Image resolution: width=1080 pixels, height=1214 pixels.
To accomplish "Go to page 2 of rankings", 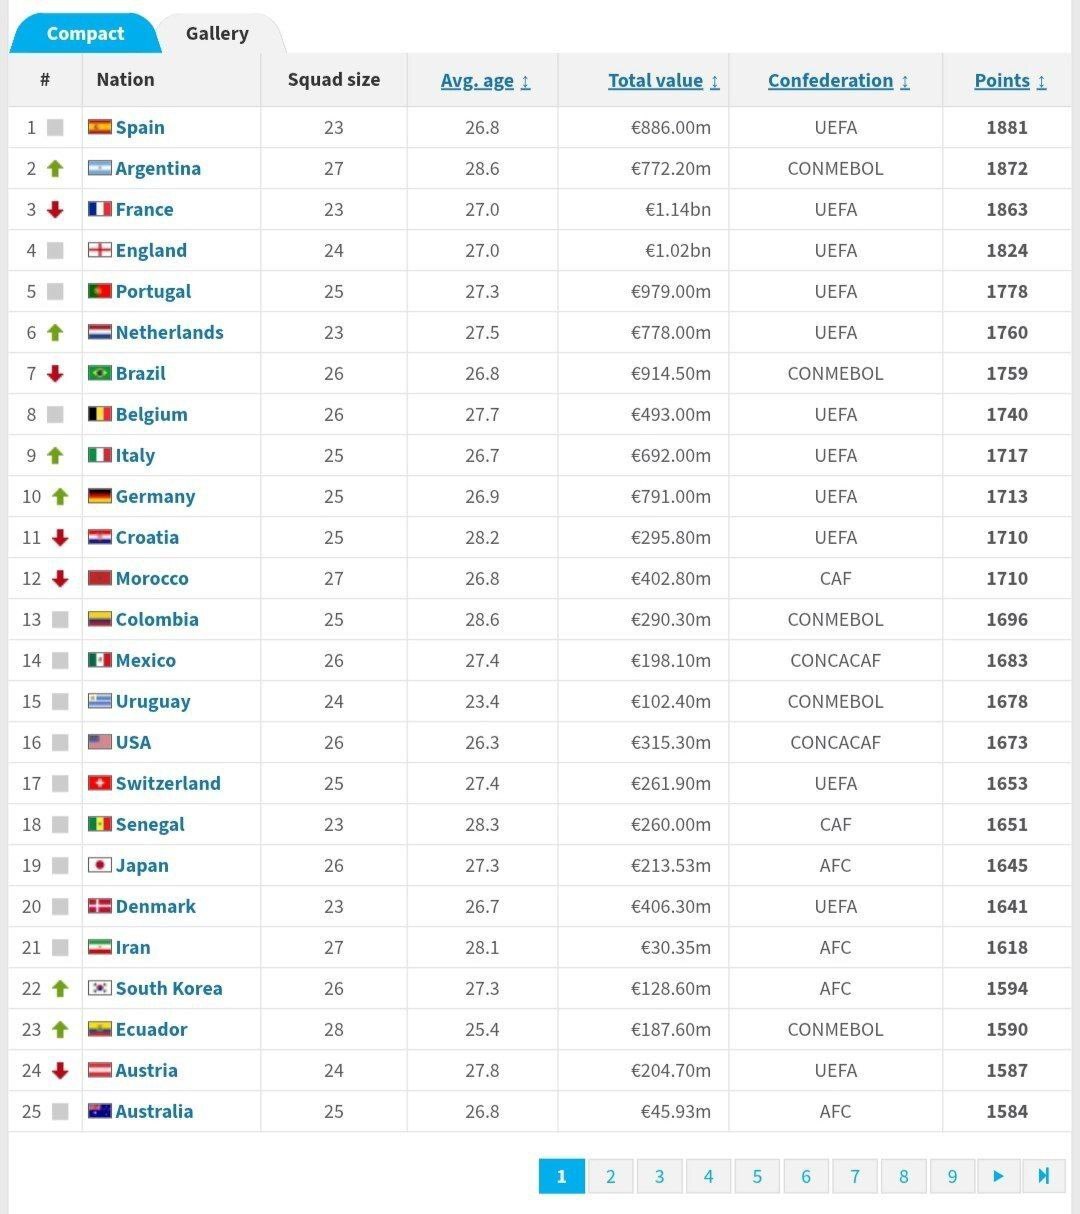I will tap(610, 1176).
